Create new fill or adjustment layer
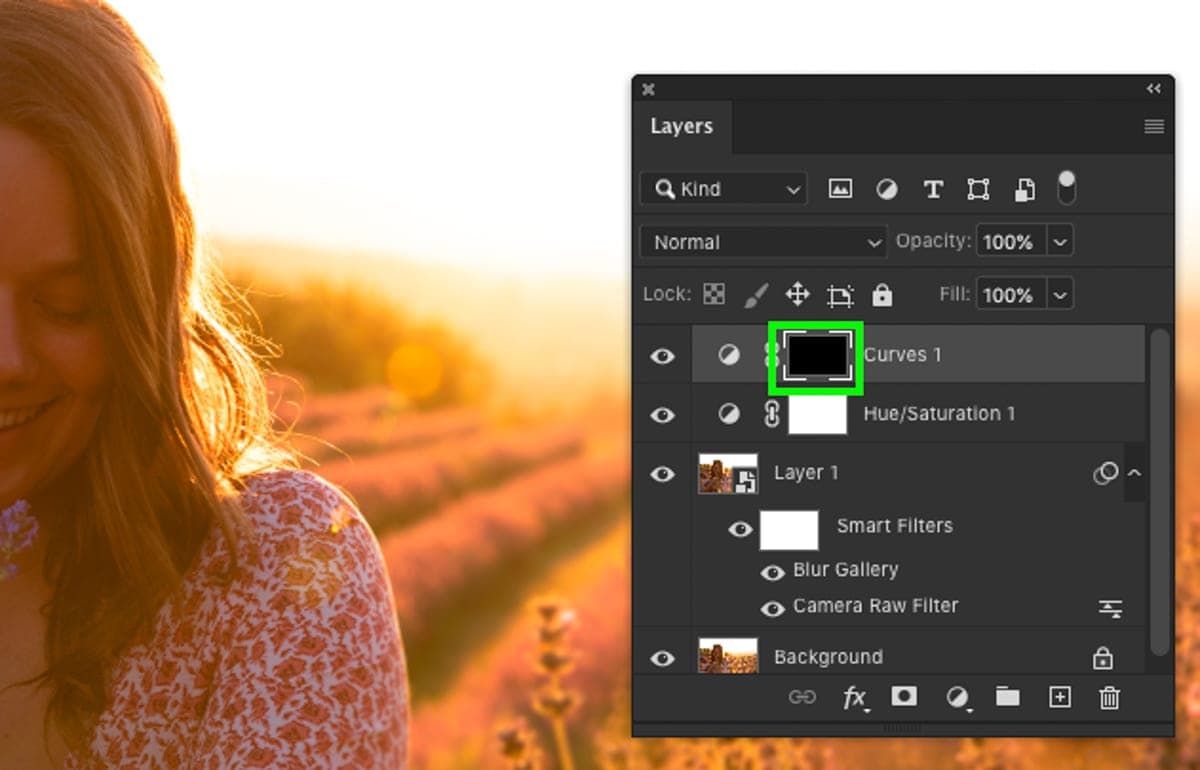The height and width of the screenshot is (770, 1200). click(957, 698)
